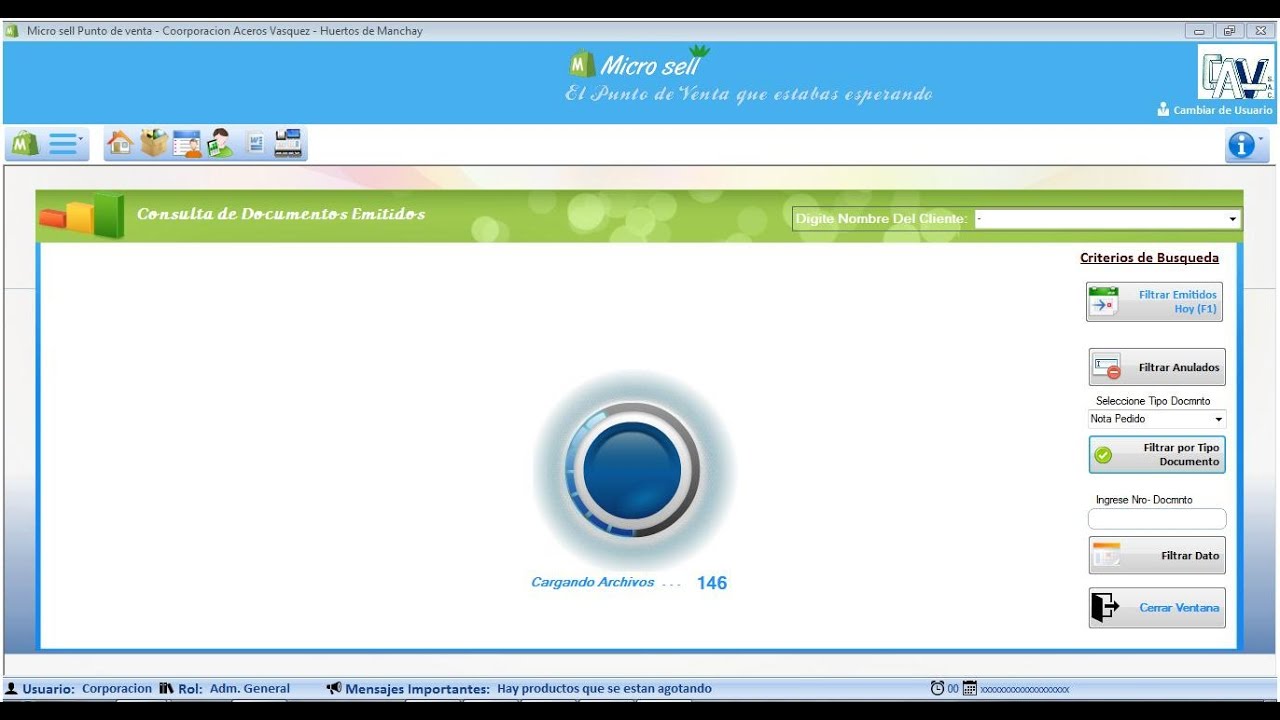Click 'Hay productos que se estan agotando' message

click(x=604, y=689)
